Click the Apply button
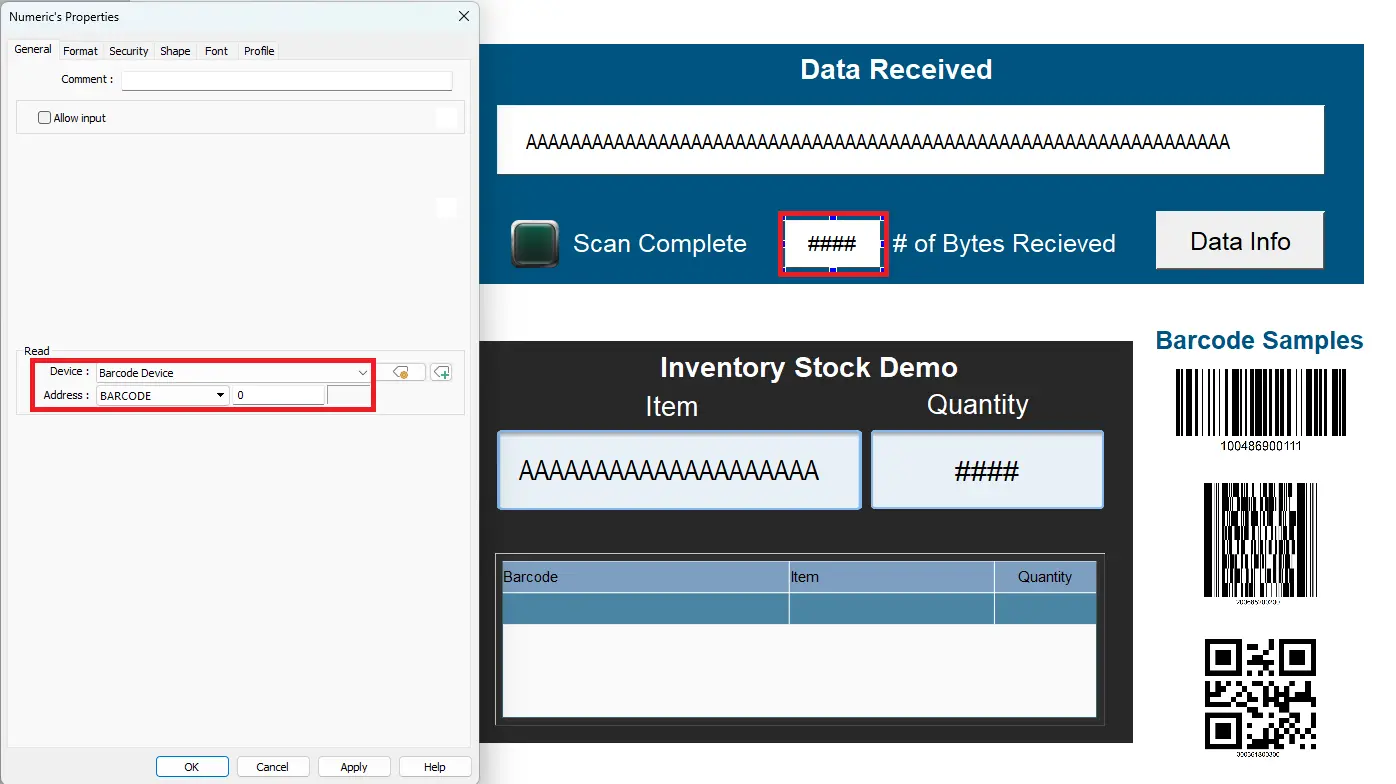The image size is (1396, 784). point(354,767)
